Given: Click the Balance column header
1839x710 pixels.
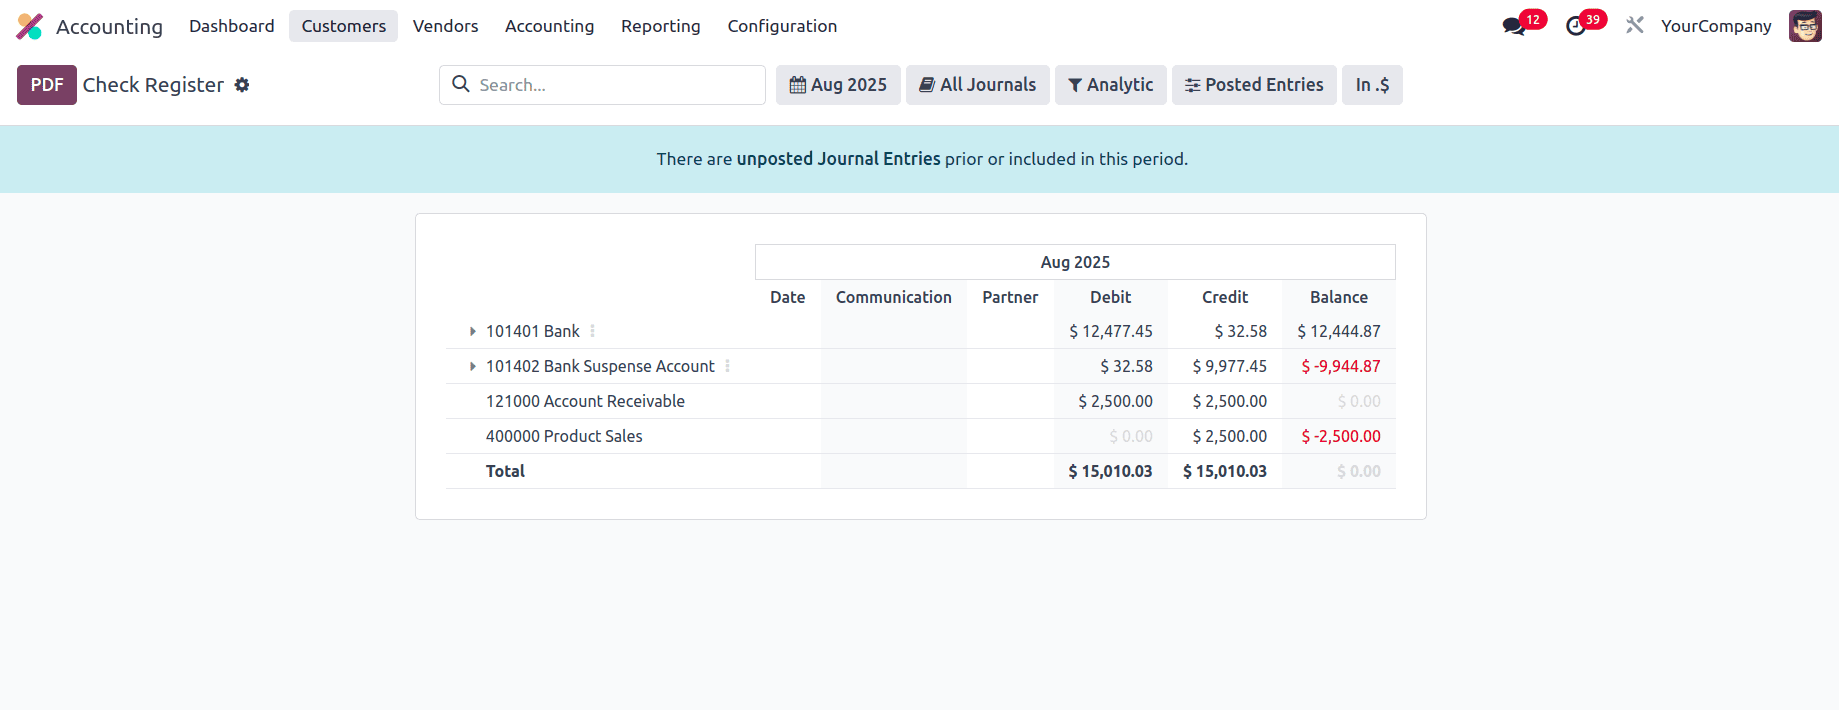Looking at the screenshot, I should pyautogui.click(x=1339, y=297).
